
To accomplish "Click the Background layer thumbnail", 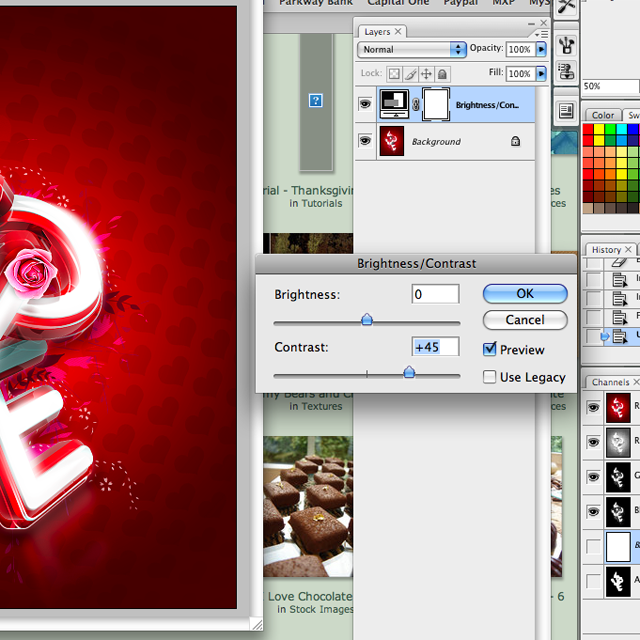I will coord(391,141).
